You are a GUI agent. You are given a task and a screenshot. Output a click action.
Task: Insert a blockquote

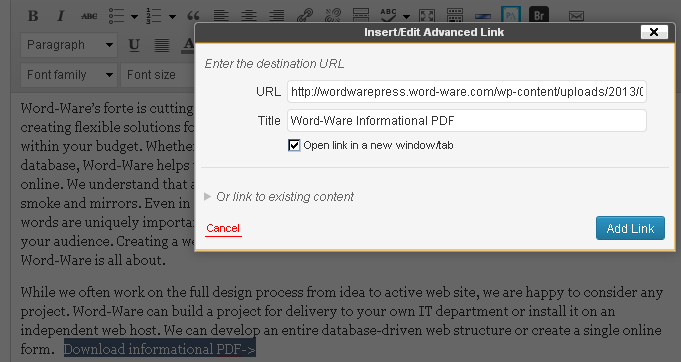pos(193,16)
